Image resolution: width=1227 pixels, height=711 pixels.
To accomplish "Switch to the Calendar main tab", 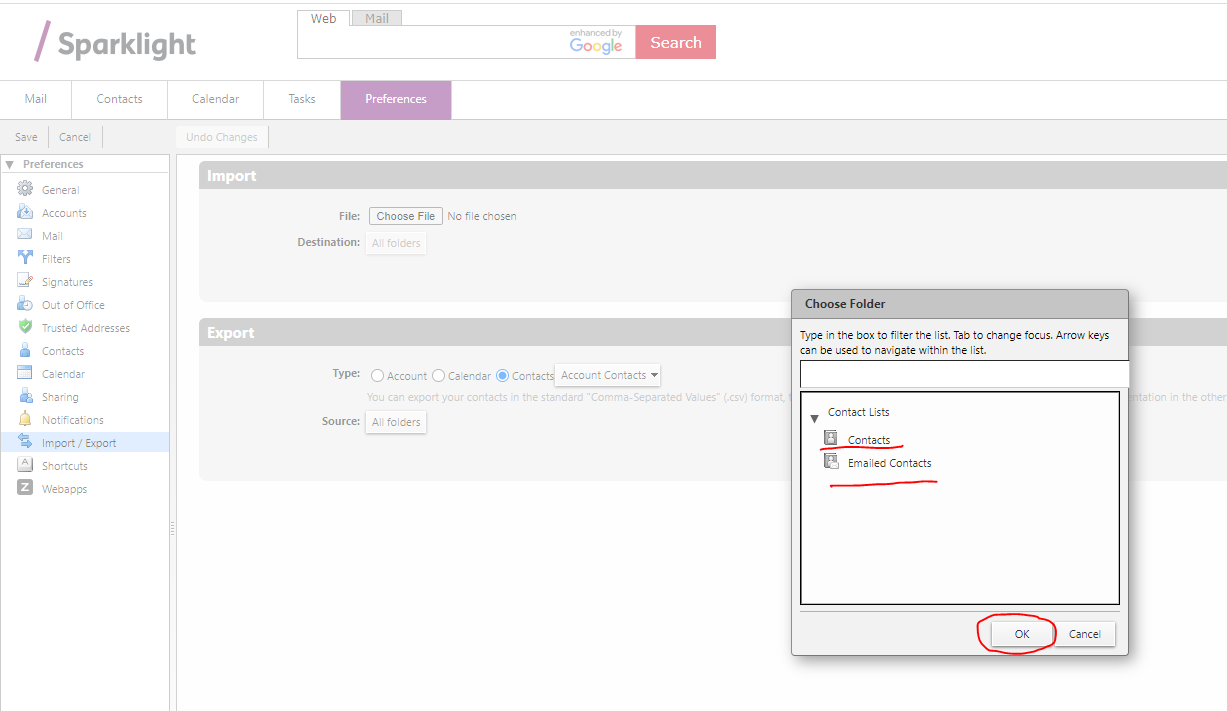I will 215,99.
